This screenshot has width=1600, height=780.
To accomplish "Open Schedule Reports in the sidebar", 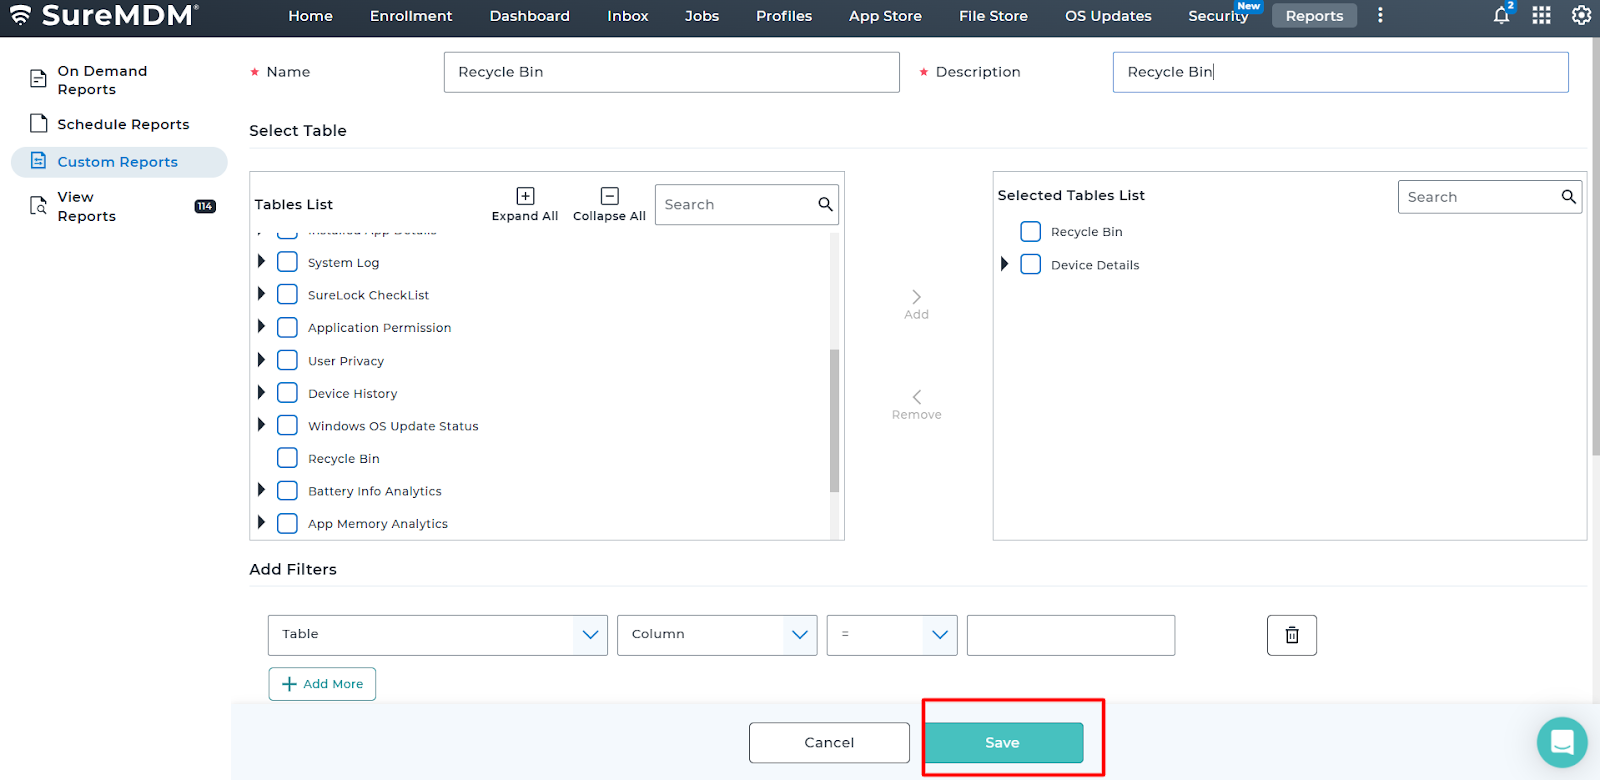I will pyautogui.click(x=122, y=124).
